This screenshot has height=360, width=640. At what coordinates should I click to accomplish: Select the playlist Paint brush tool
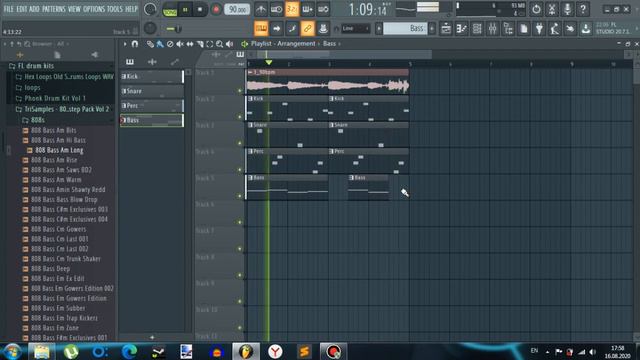tap(160, 44)
